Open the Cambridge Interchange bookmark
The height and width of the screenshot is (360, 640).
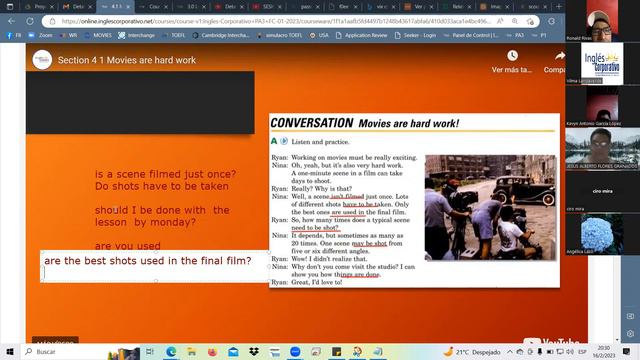pos(221,36)
